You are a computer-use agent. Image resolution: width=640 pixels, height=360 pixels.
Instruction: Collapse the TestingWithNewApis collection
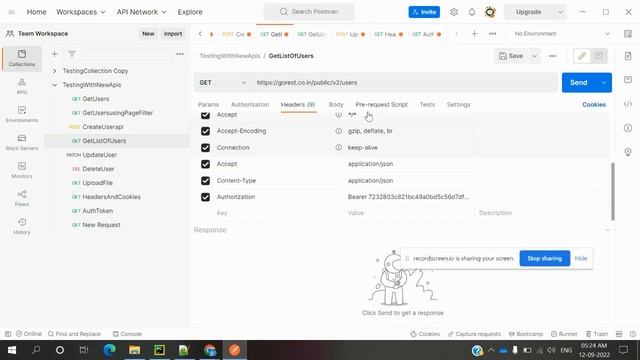pyautogui.click(x=55, y=85)
